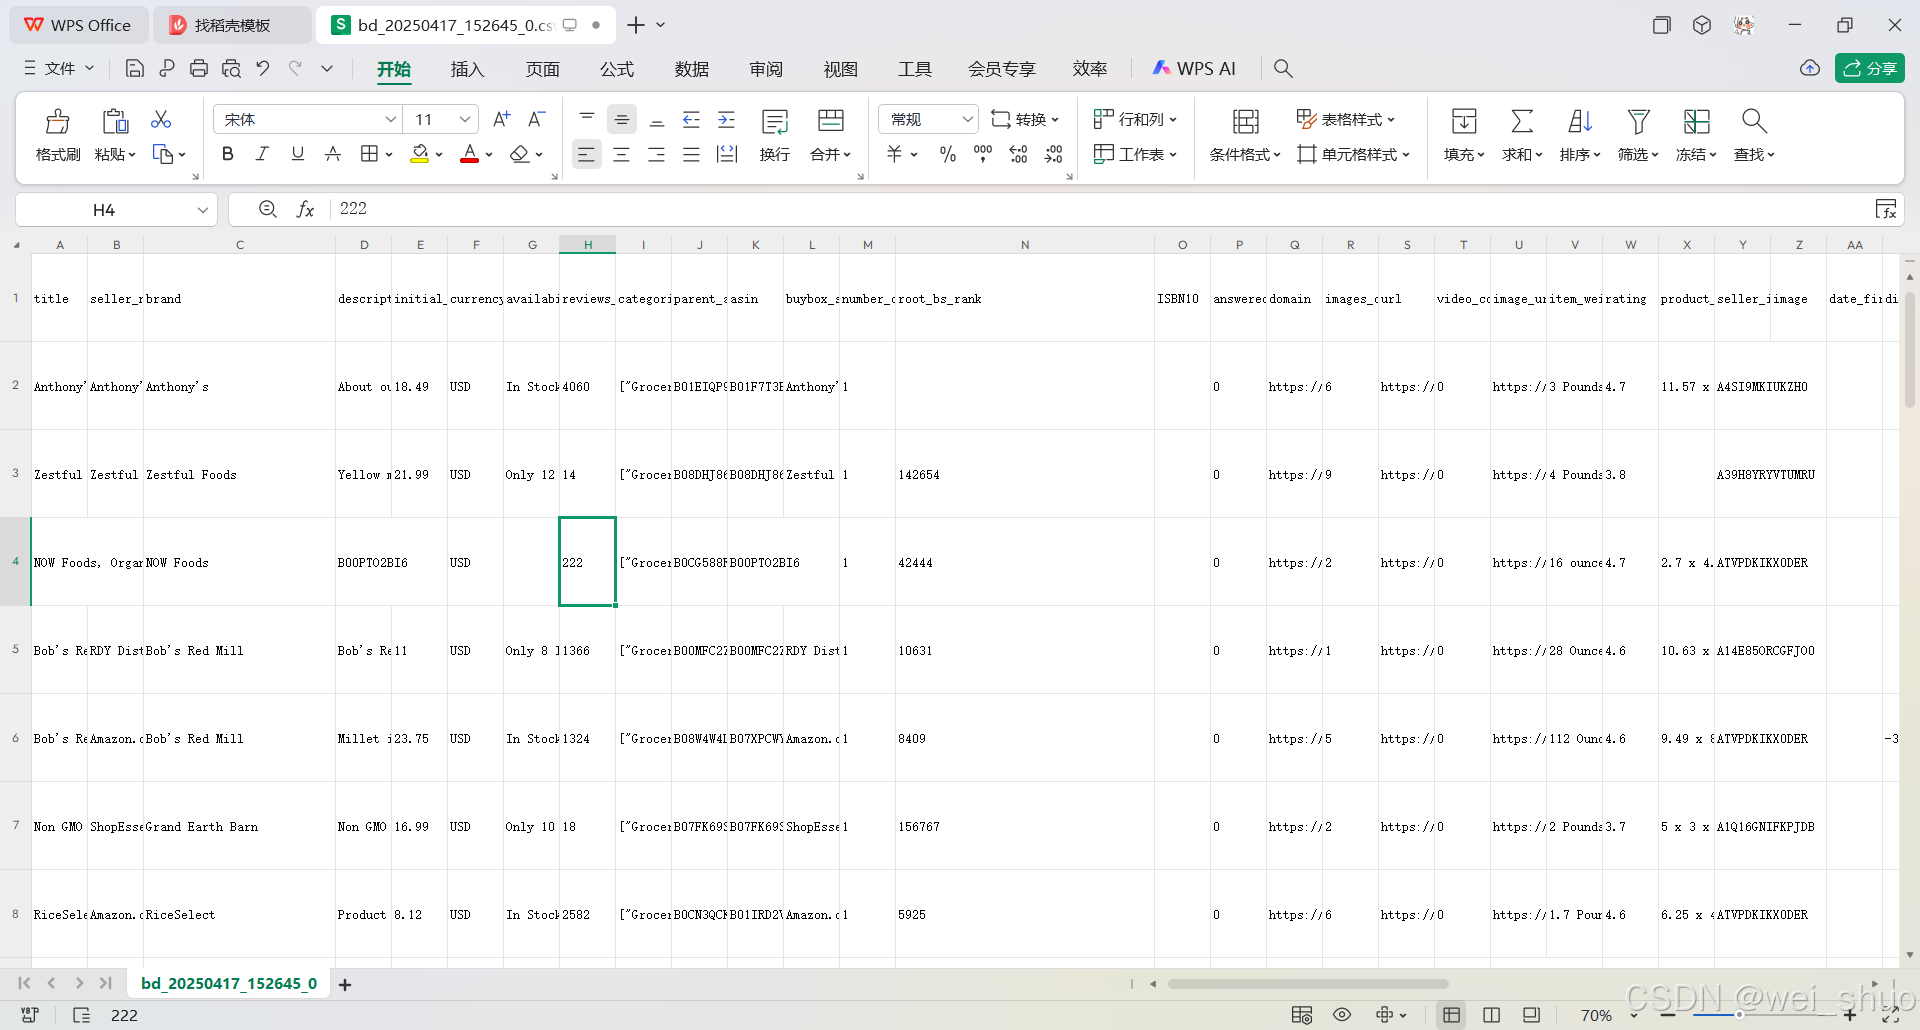This screenshot has width=1920, height=1030.
Task: Open the font color swatch
Action: point(469,154)
